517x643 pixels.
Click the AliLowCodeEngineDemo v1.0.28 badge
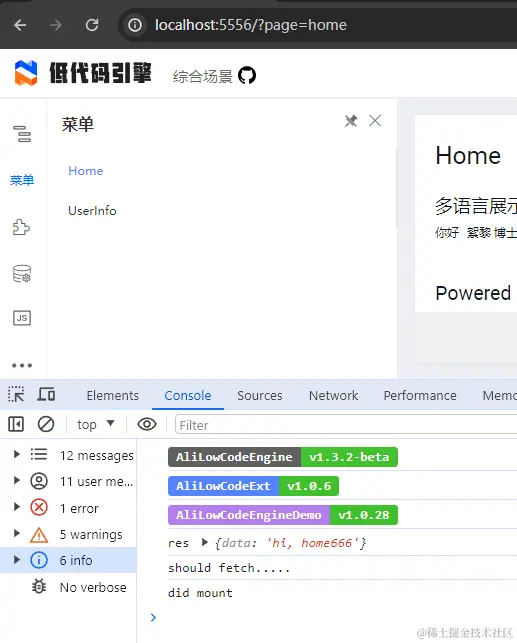pyautogui.click(x=283, y=515)
